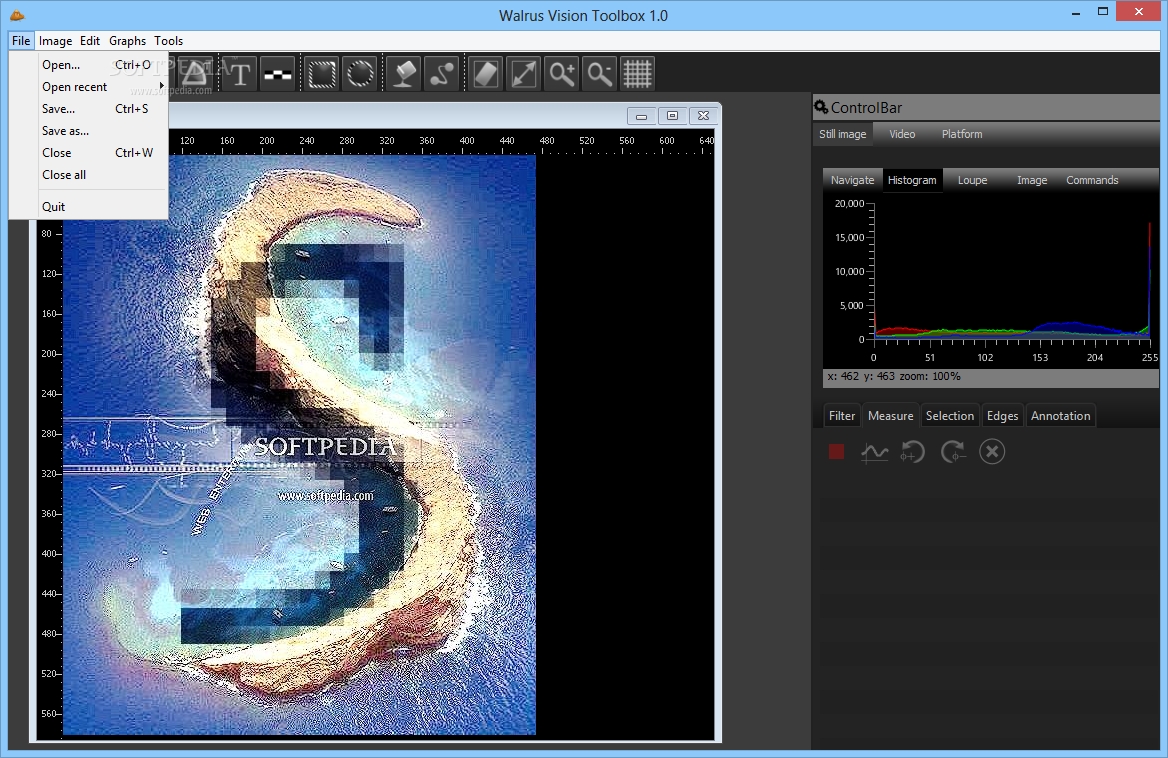The height and width of the screenshot is (758, 1168).
Task: Pick the eraser tool
Action: click(x=486, y=74)
